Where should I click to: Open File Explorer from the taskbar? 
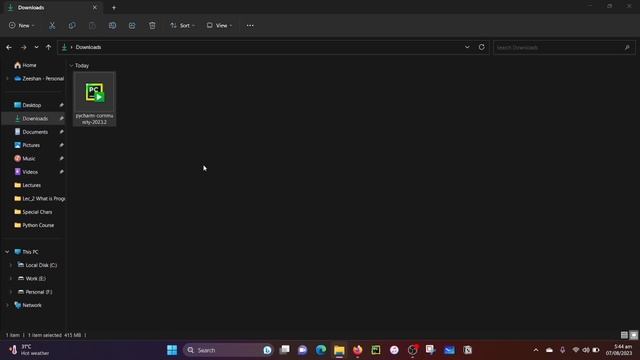tap(339, 350)
